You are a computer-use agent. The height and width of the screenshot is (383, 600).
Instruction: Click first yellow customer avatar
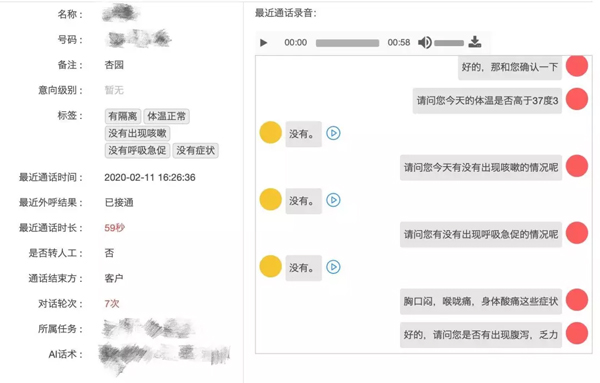[271, 132]
